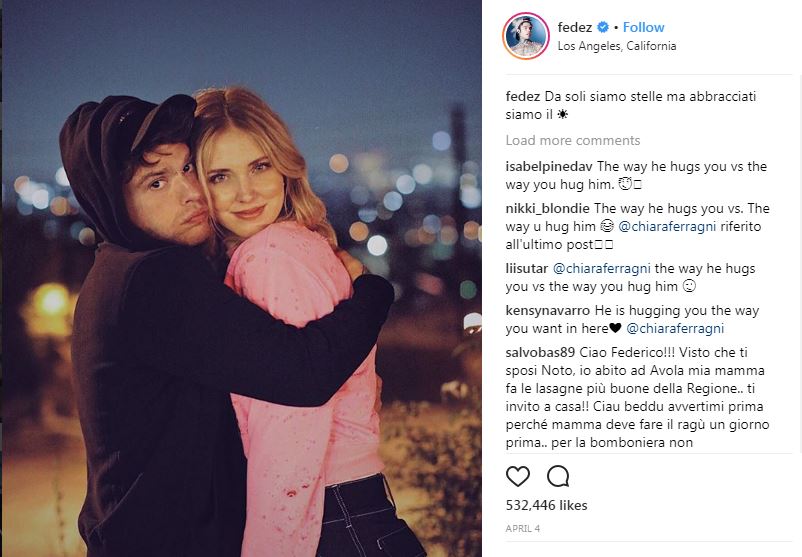Open liisutar's profile

click(526, 269)
